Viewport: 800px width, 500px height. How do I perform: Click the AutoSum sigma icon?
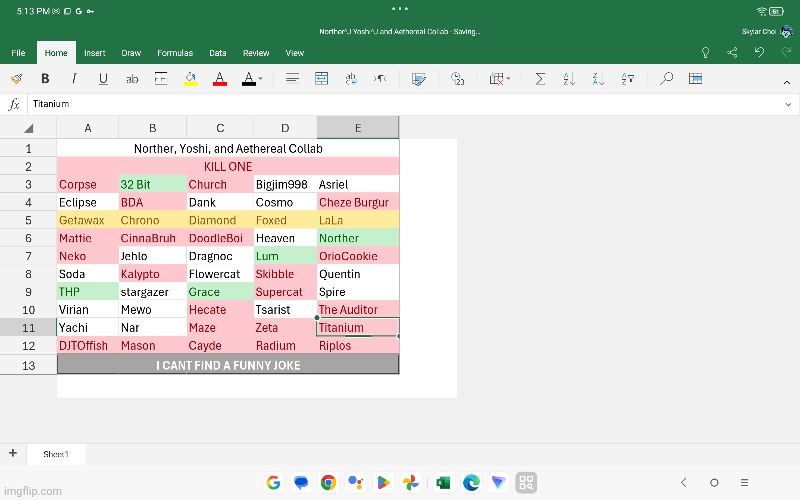[x=540, y=79]
